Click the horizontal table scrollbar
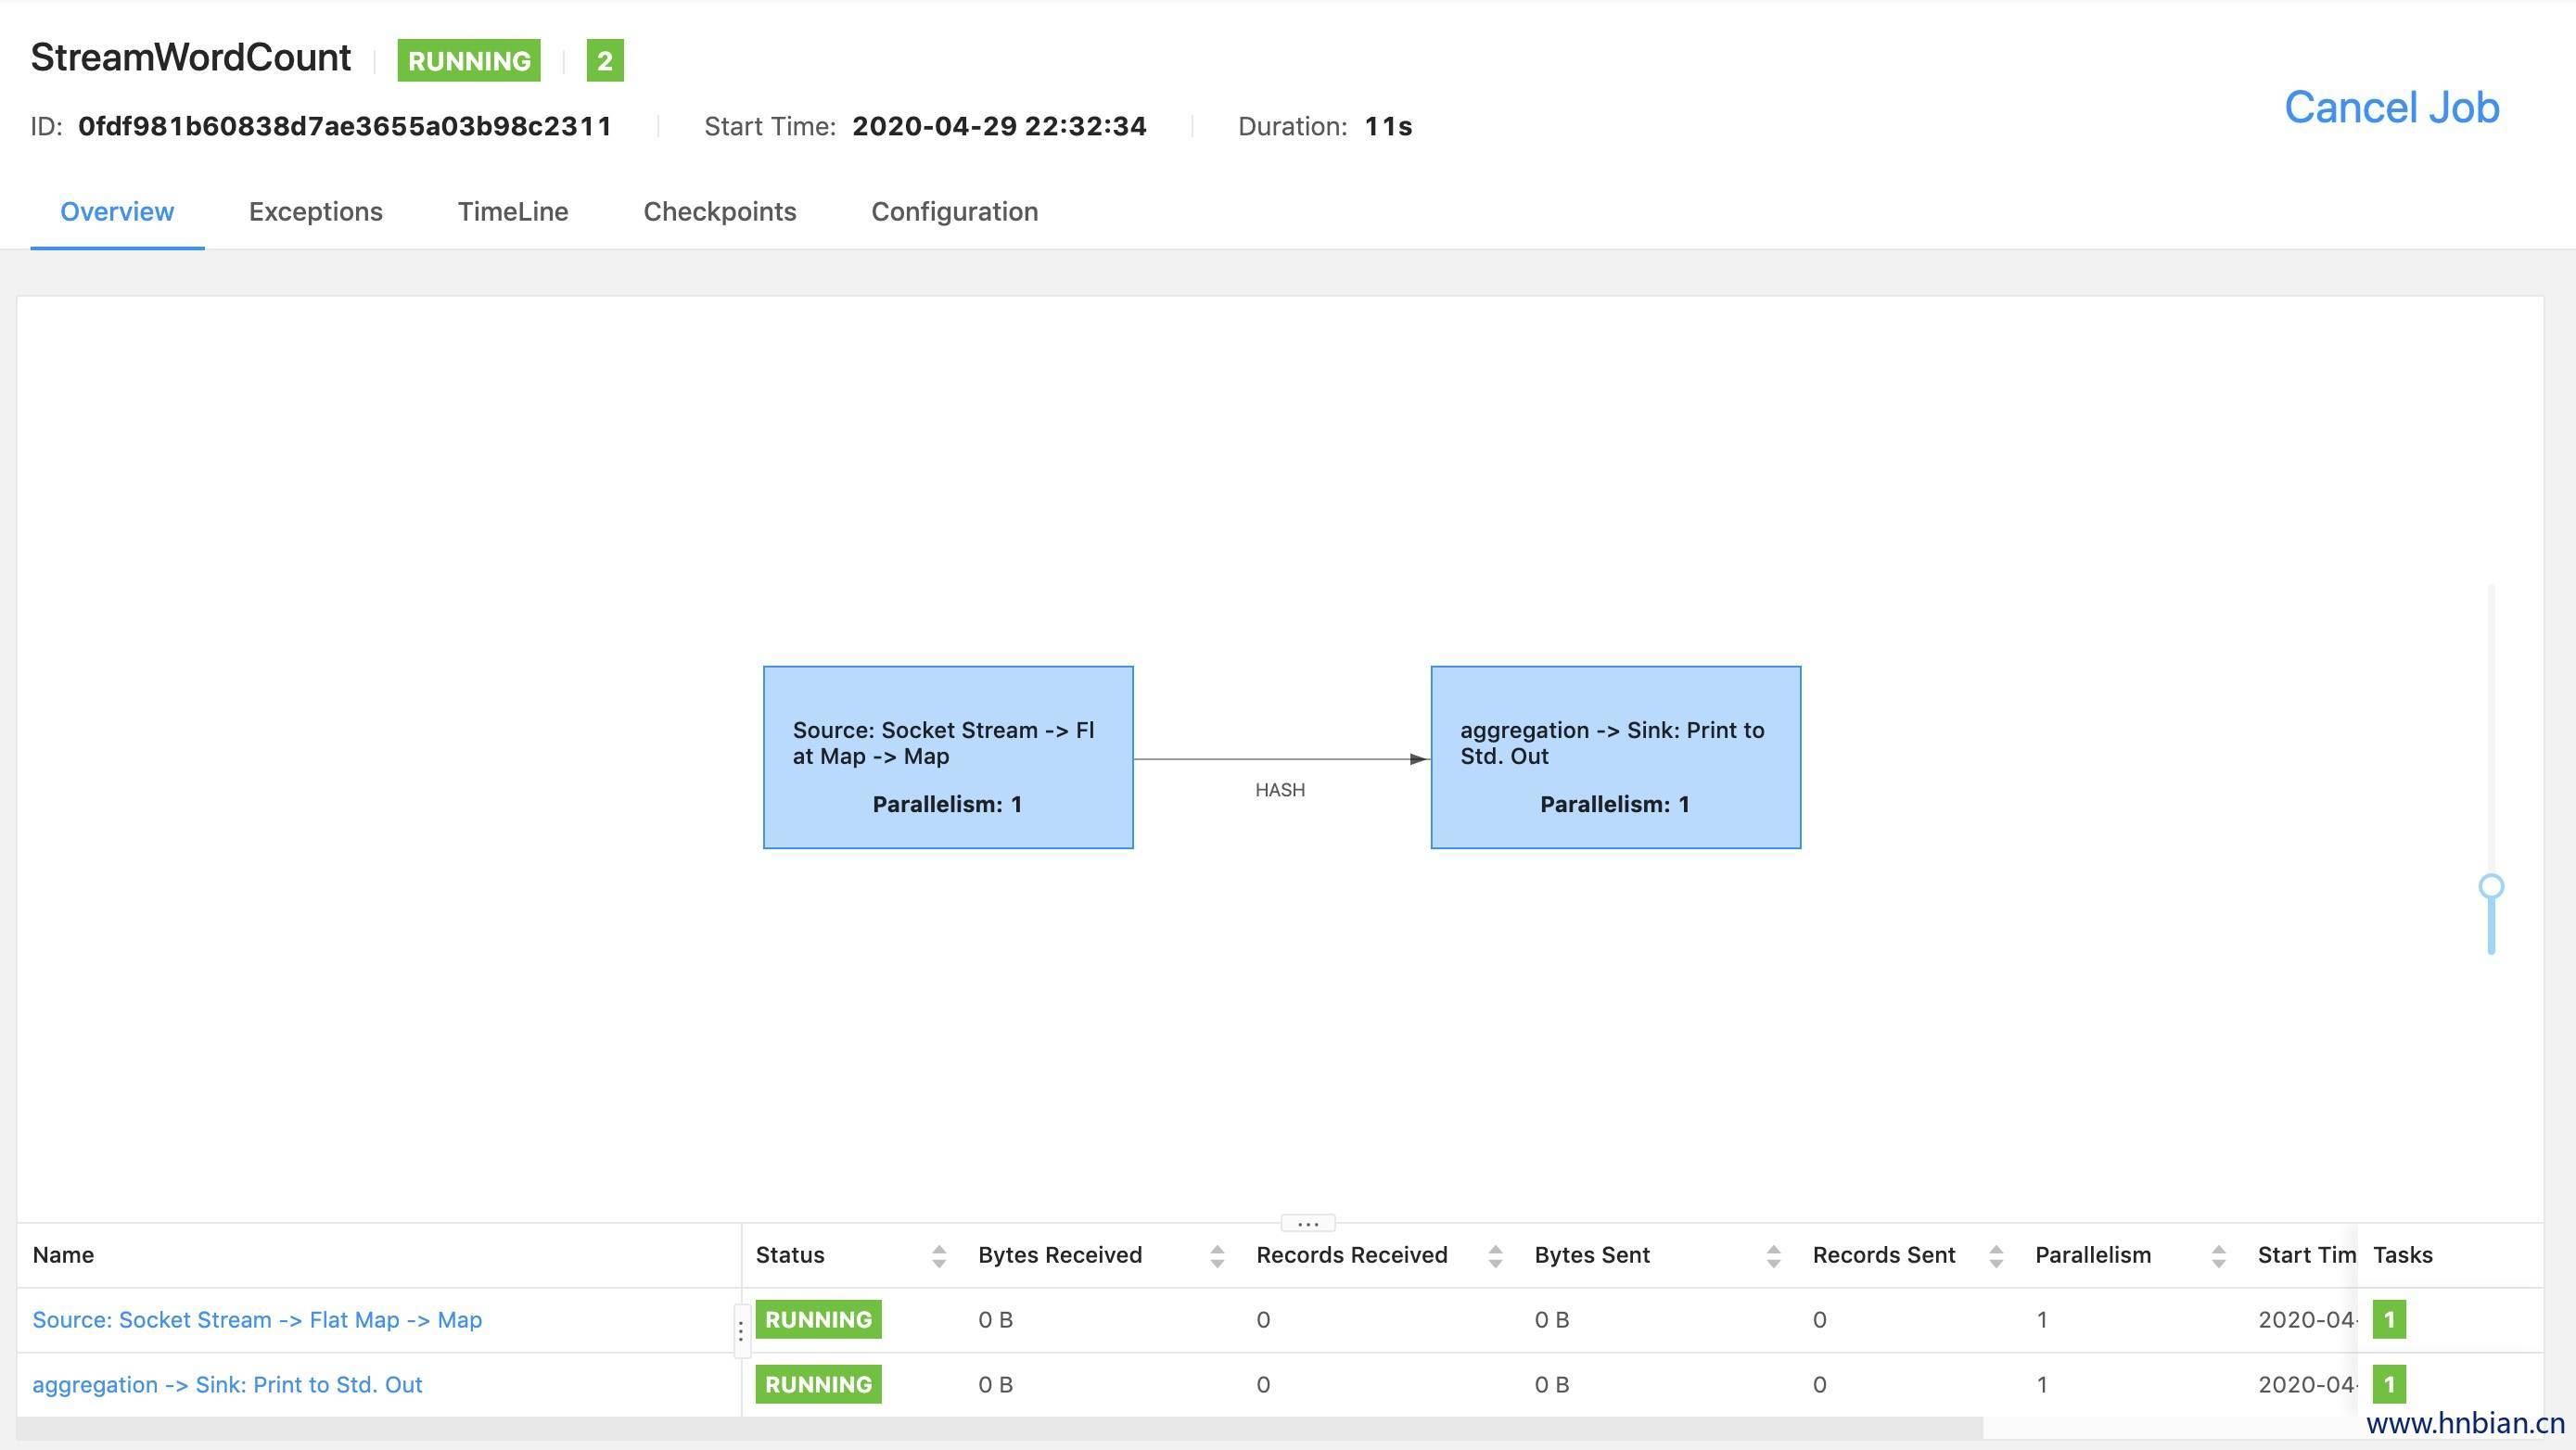2576x1450 pixels. point(1000,1428)
